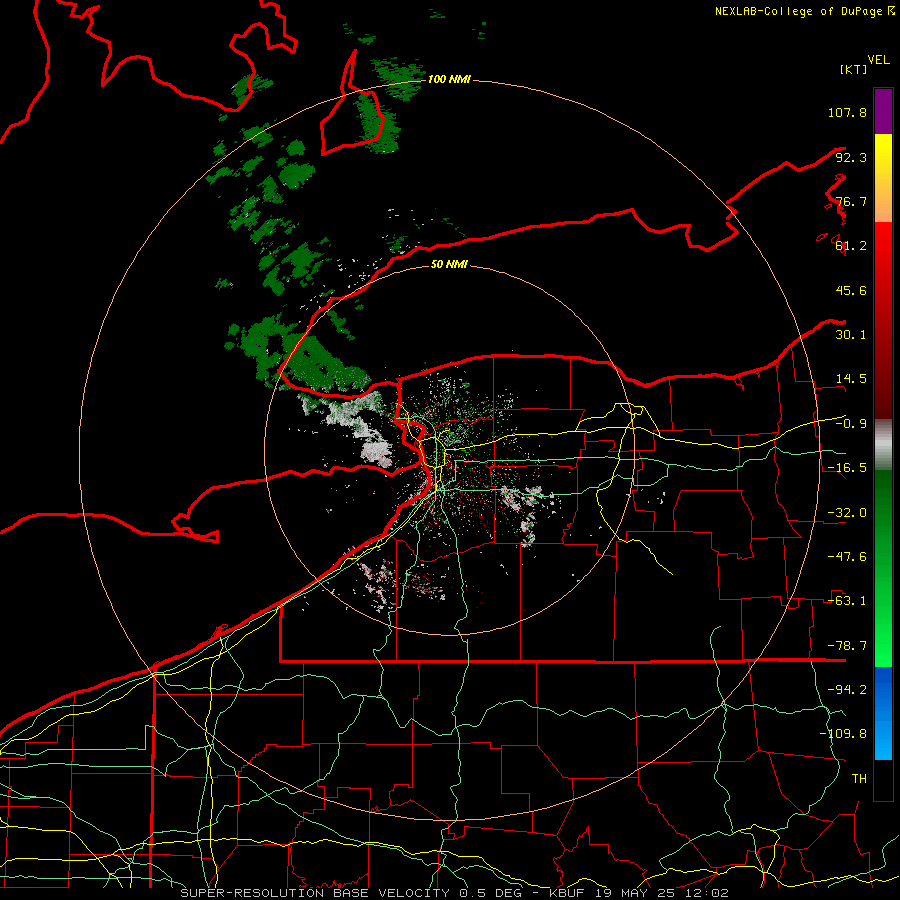Image resolution: width=900 pixels, height=900 pixels.
Task: Click the TH legend label
Action: tap(859, 778)
